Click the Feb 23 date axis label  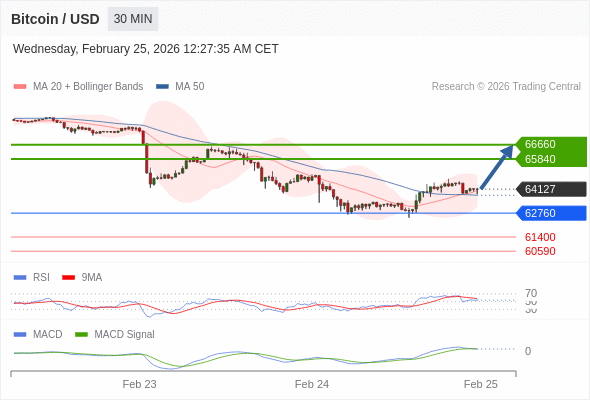[139, 384]
